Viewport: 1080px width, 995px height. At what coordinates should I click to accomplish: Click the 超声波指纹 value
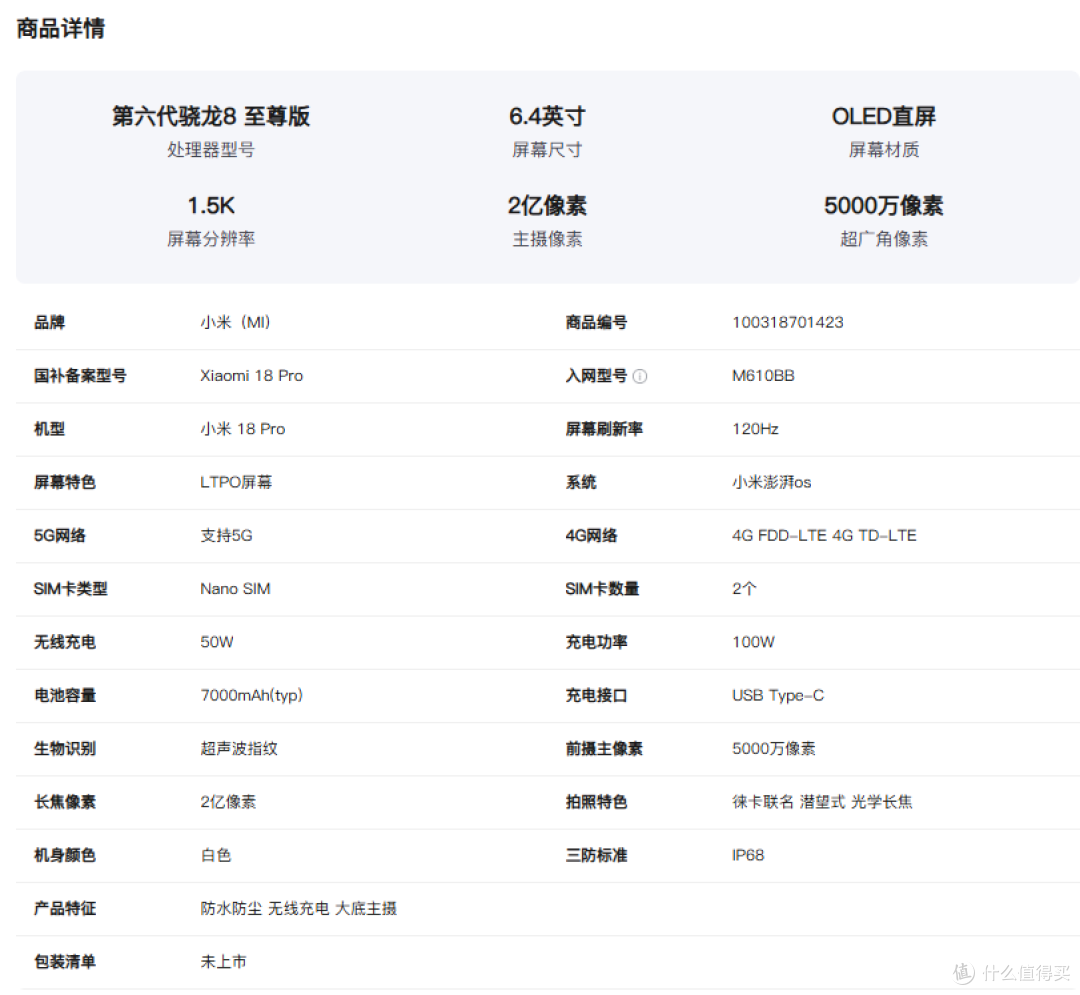coord(238,748)
